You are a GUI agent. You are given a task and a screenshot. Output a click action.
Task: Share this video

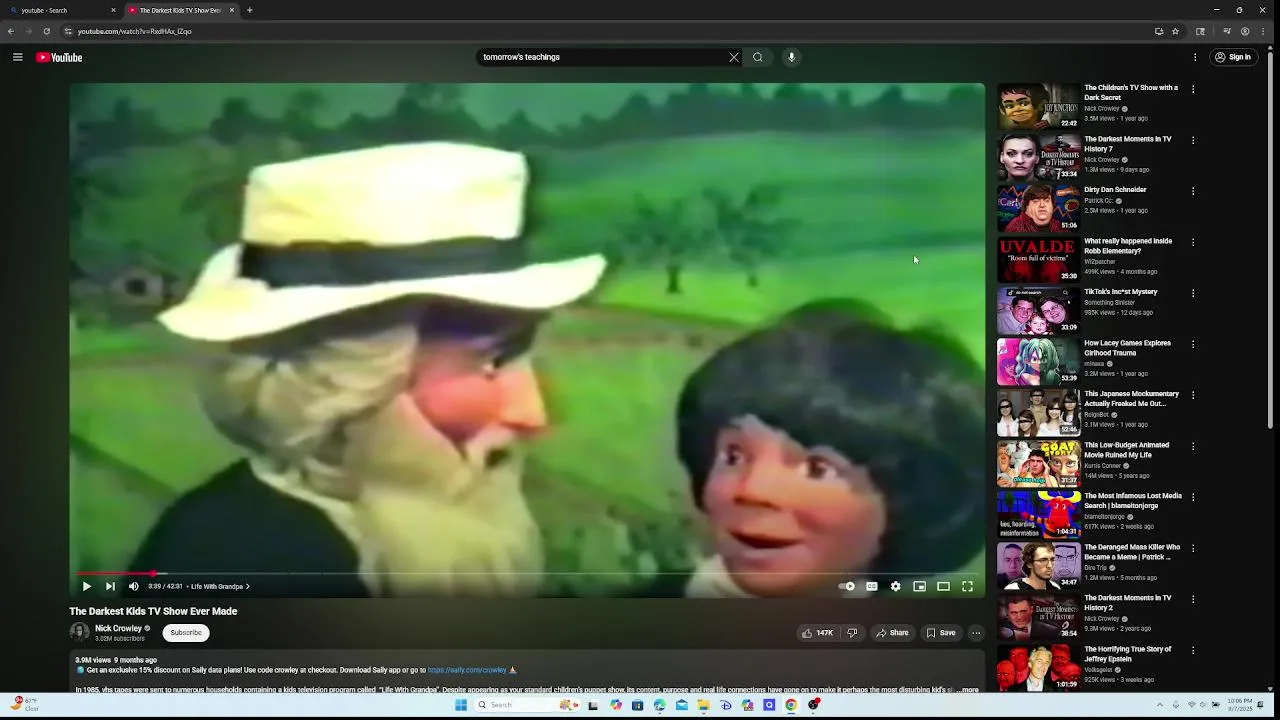point(892,633)
